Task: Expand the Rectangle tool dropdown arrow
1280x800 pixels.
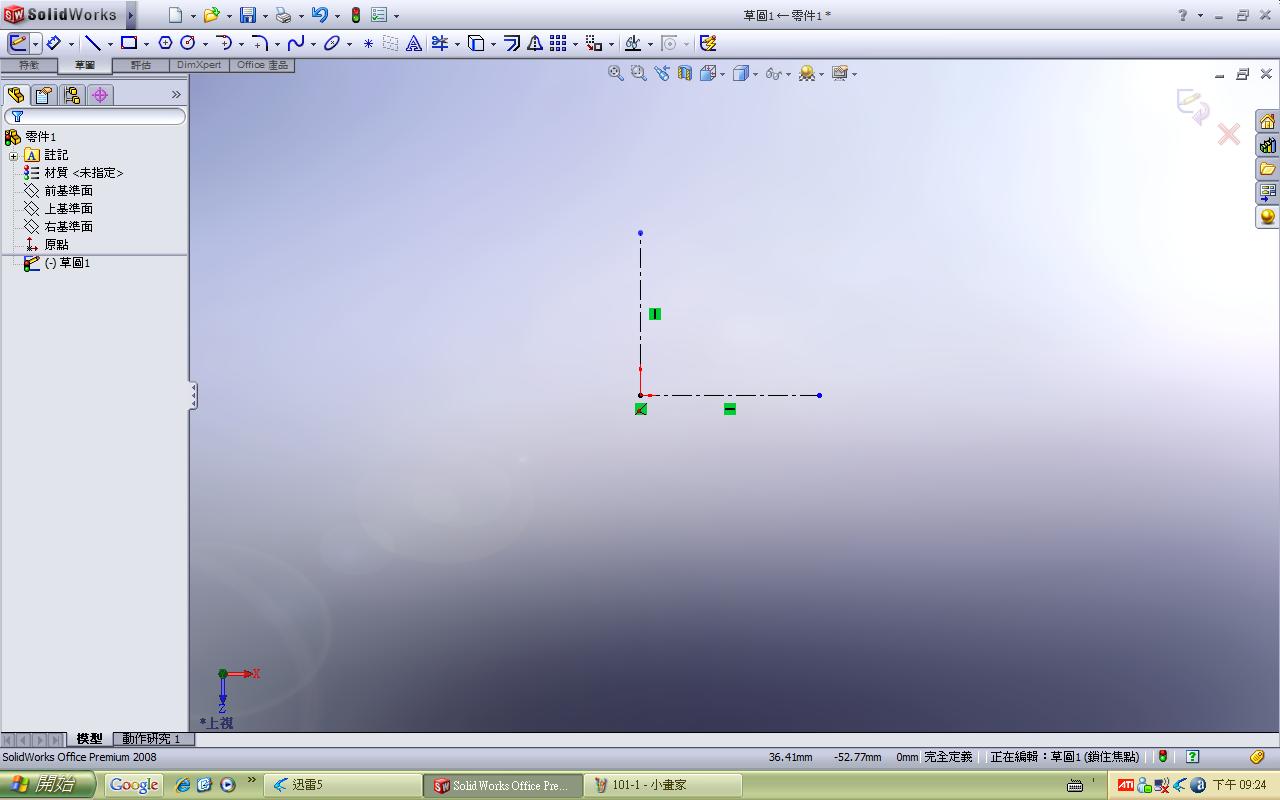Action: pos(146,44)
